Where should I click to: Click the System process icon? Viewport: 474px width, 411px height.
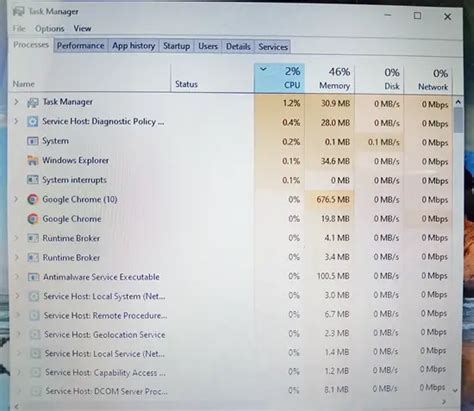pyautogui.click(x=32, y=141)
